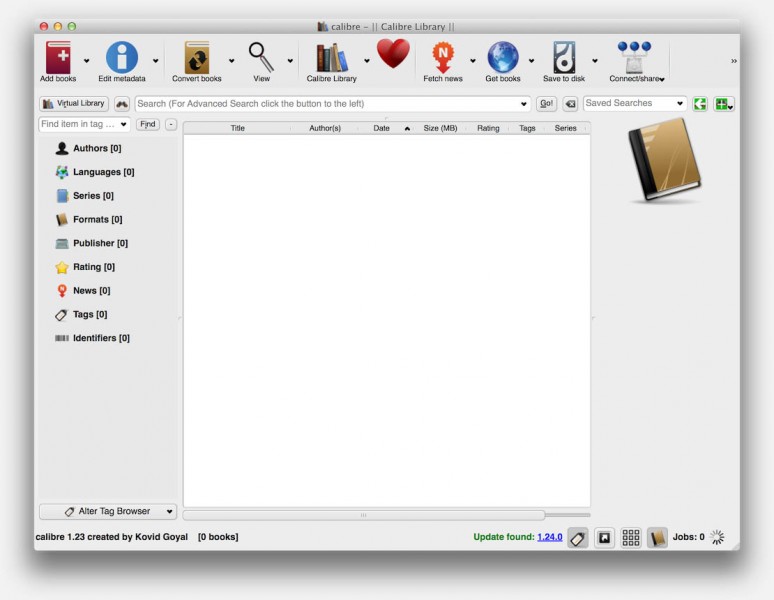Open the 1.24.0 update link
774x600 pixels.
click(x=549, y=537)
